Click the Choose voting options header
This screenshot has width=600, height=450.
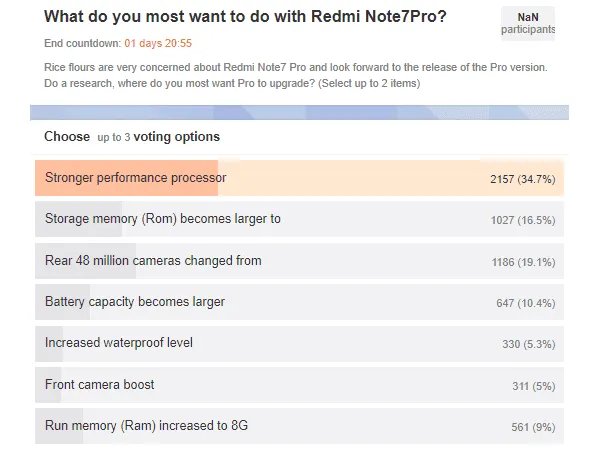pos(132,136)
